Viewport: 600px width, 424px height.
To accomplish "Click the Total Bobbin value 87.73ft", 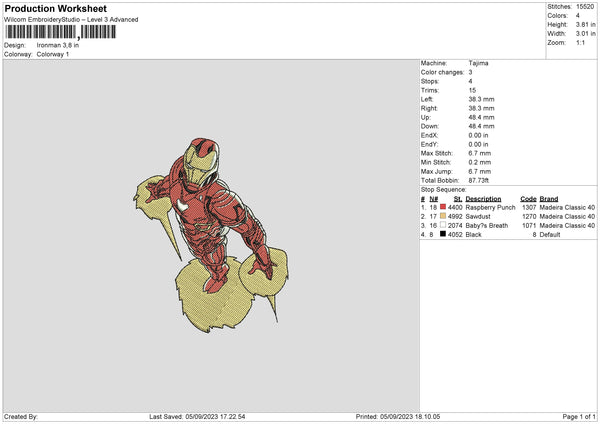I will [x=479, y=180].
